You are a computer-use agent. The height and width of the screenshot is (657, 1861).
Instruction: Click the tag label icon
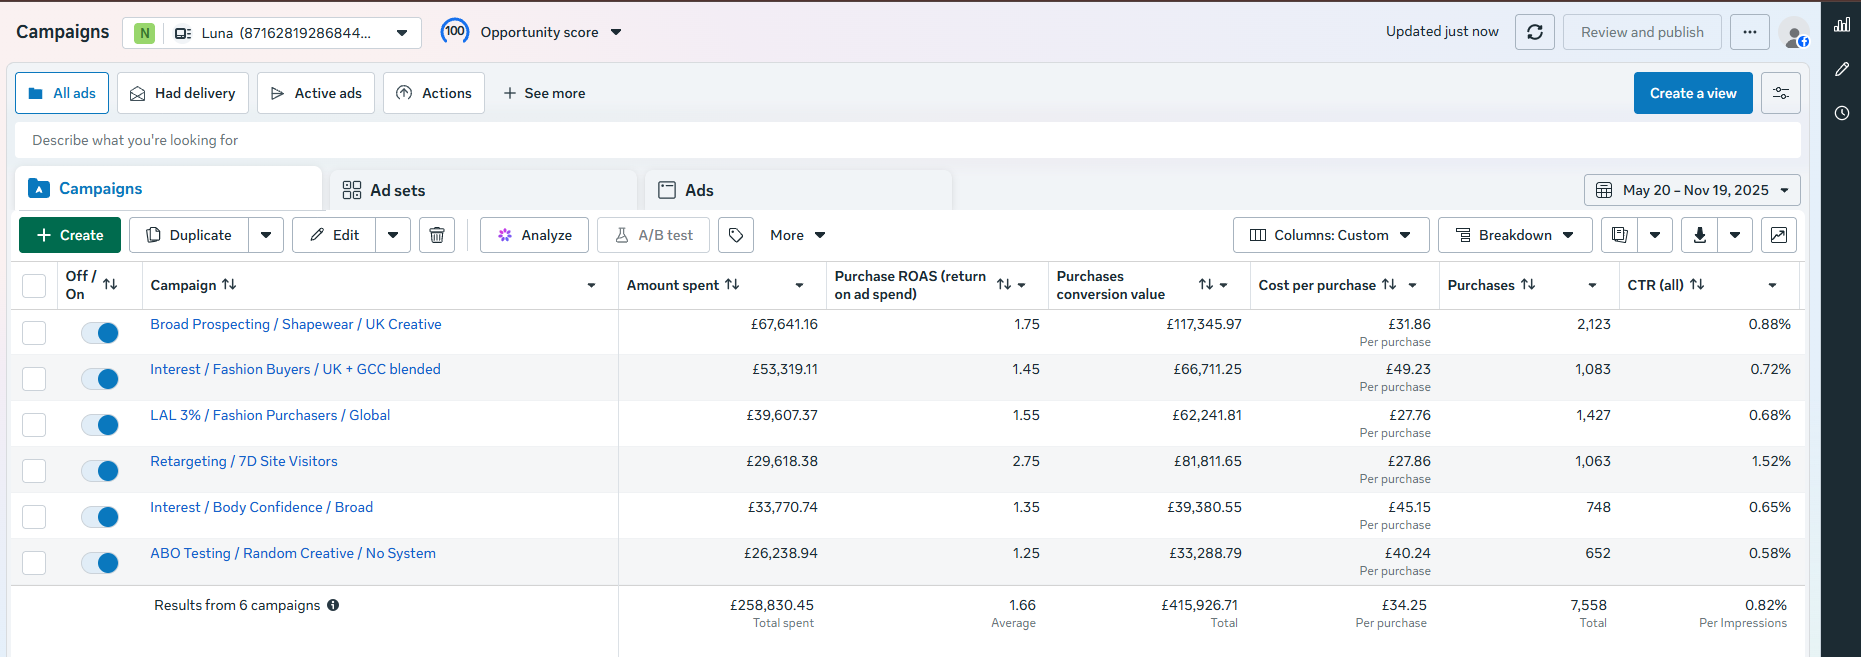click(x=736, y=235)
